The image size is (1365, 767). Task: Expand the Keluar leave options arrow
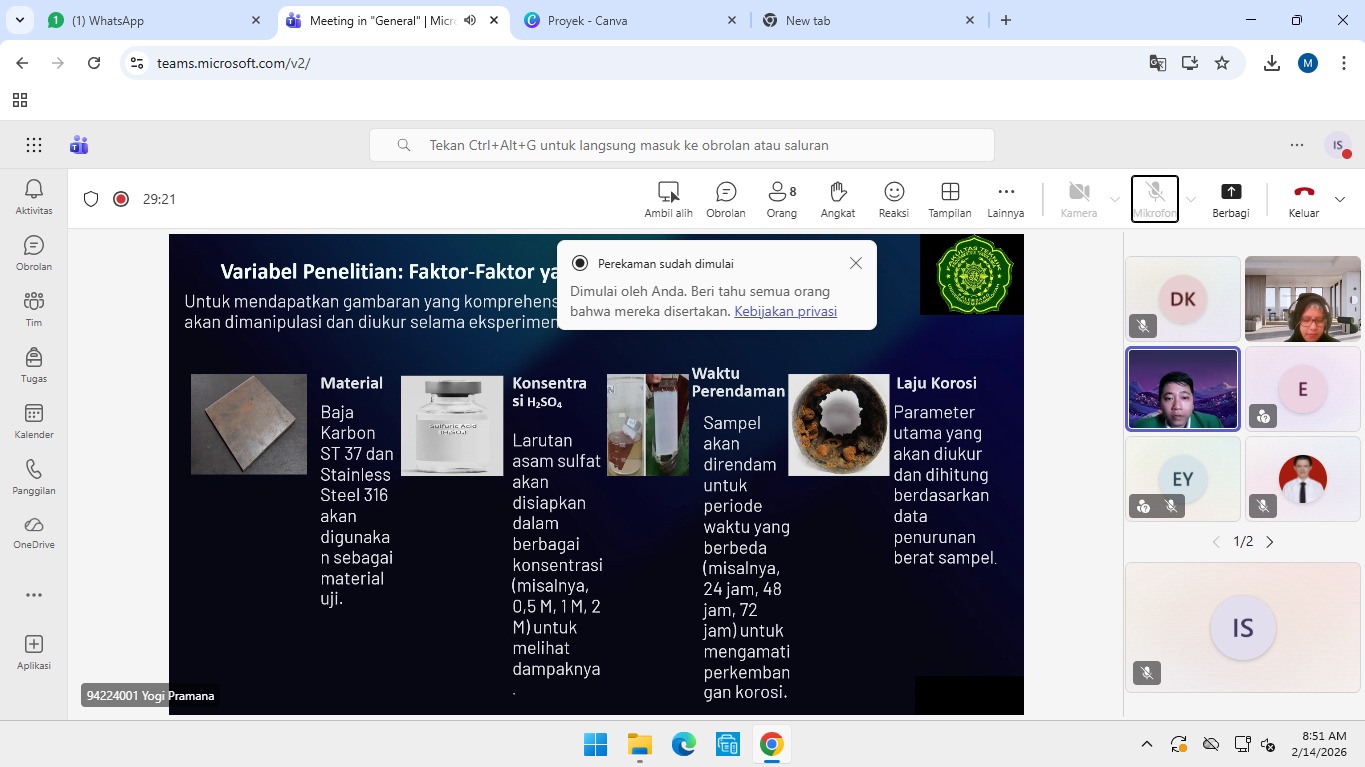1340,199
